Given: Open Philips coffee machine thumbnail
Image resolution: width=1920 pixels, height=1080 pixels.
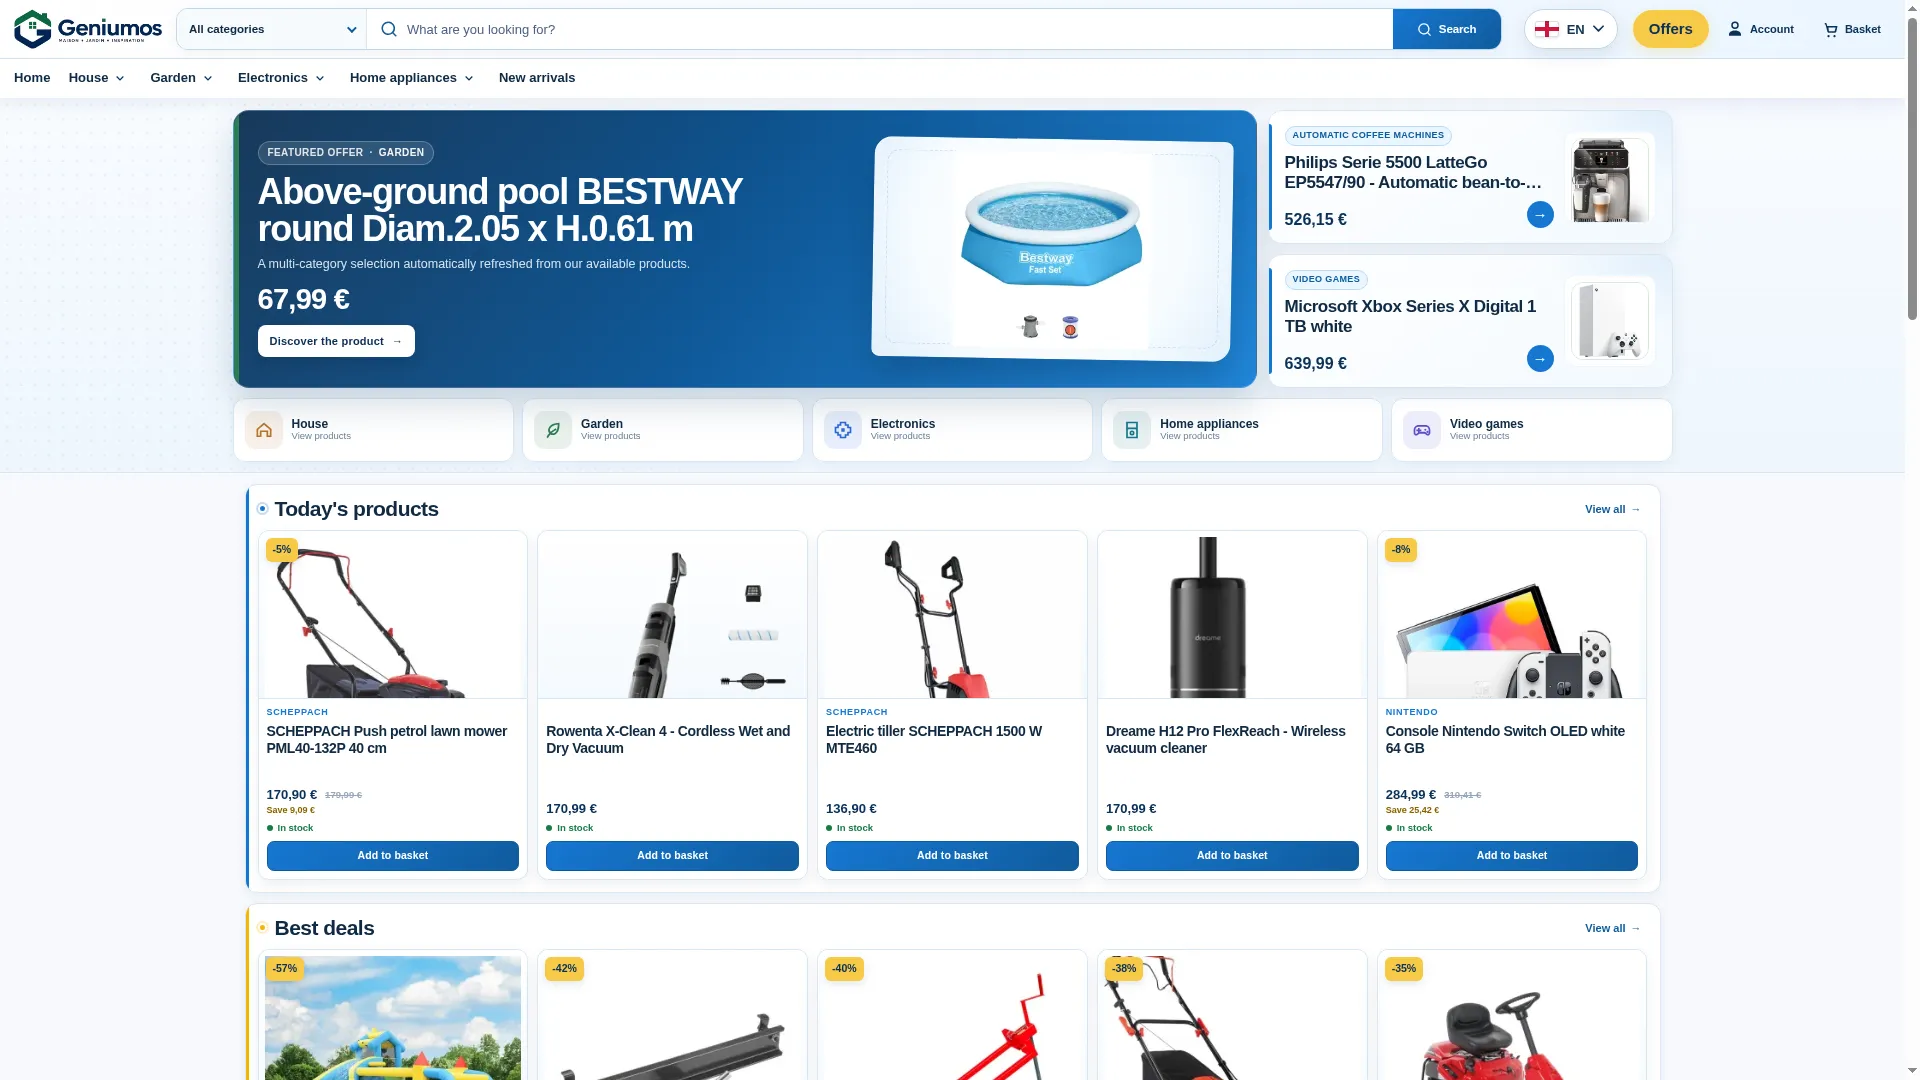Looking at the screenshot, I should point(1609,179).
